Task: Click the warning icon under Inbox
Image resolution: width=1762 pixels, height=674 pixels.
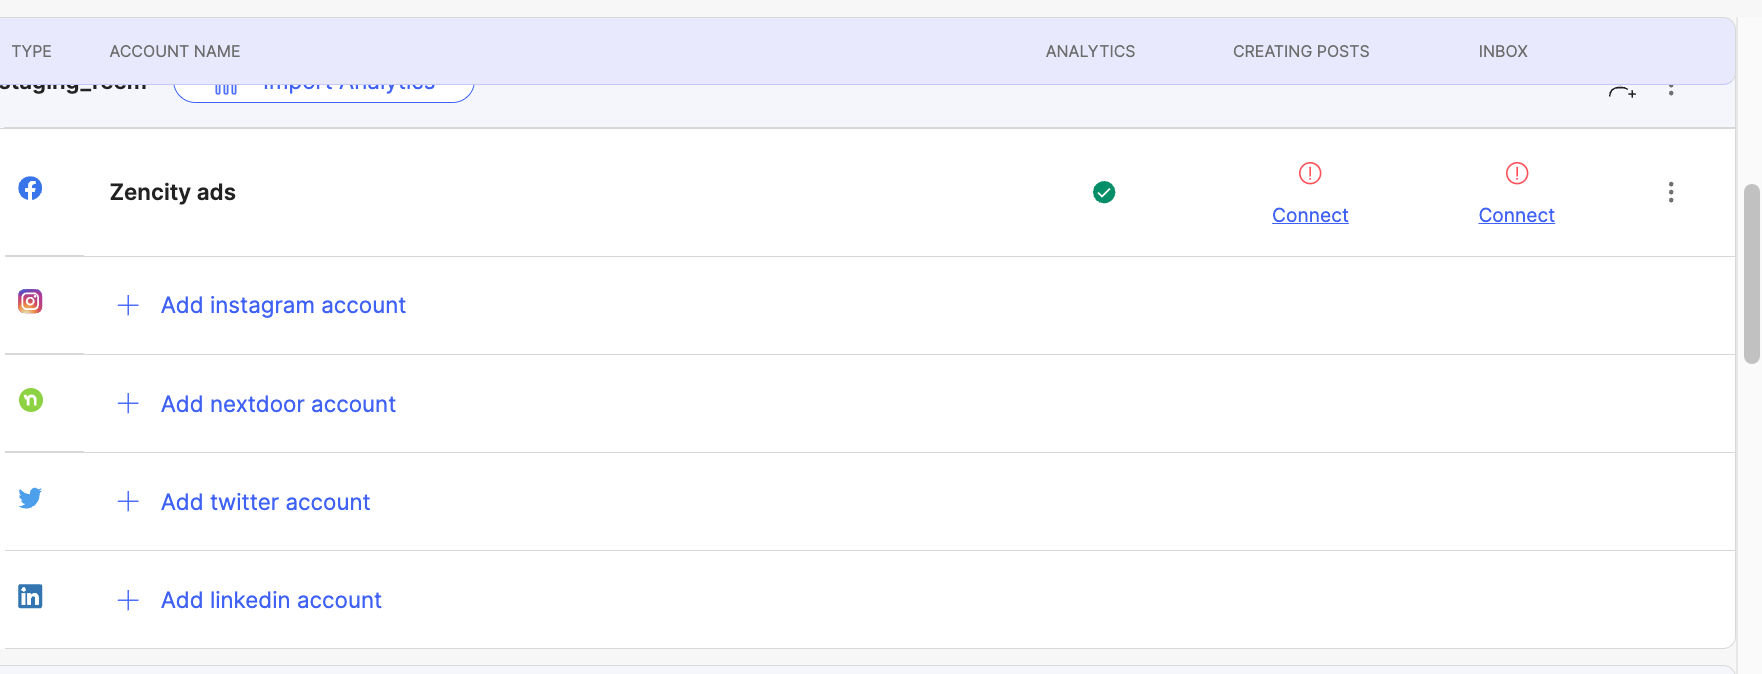Action: [x=1516, y=173]
